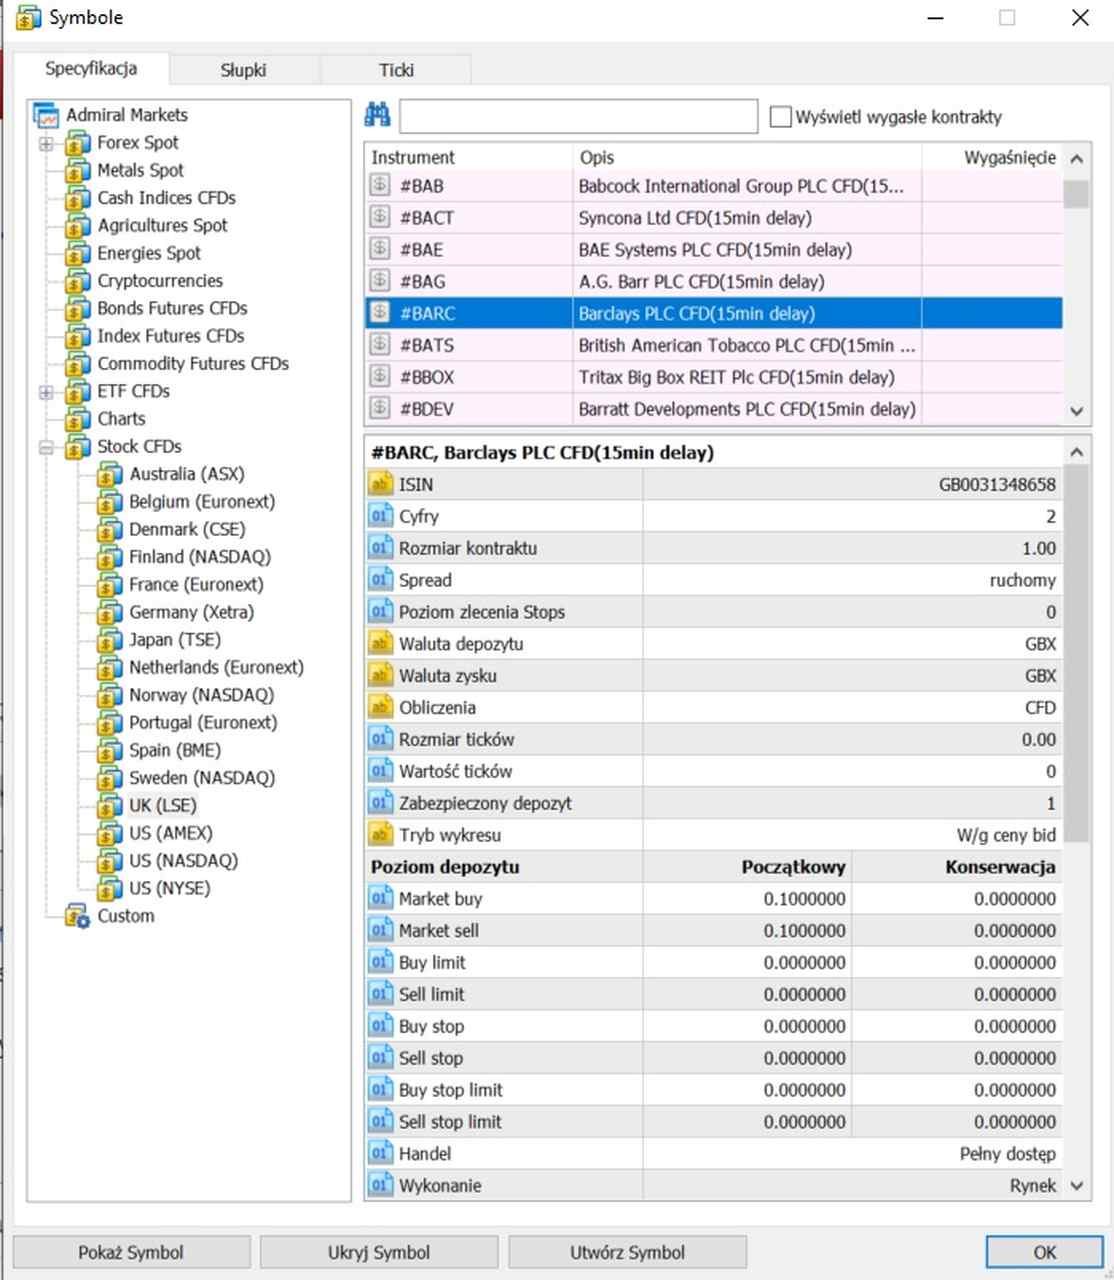Select the Netherlands (Euronext) tree item
1114x1280 pixels.
click(x=216, y=668)
